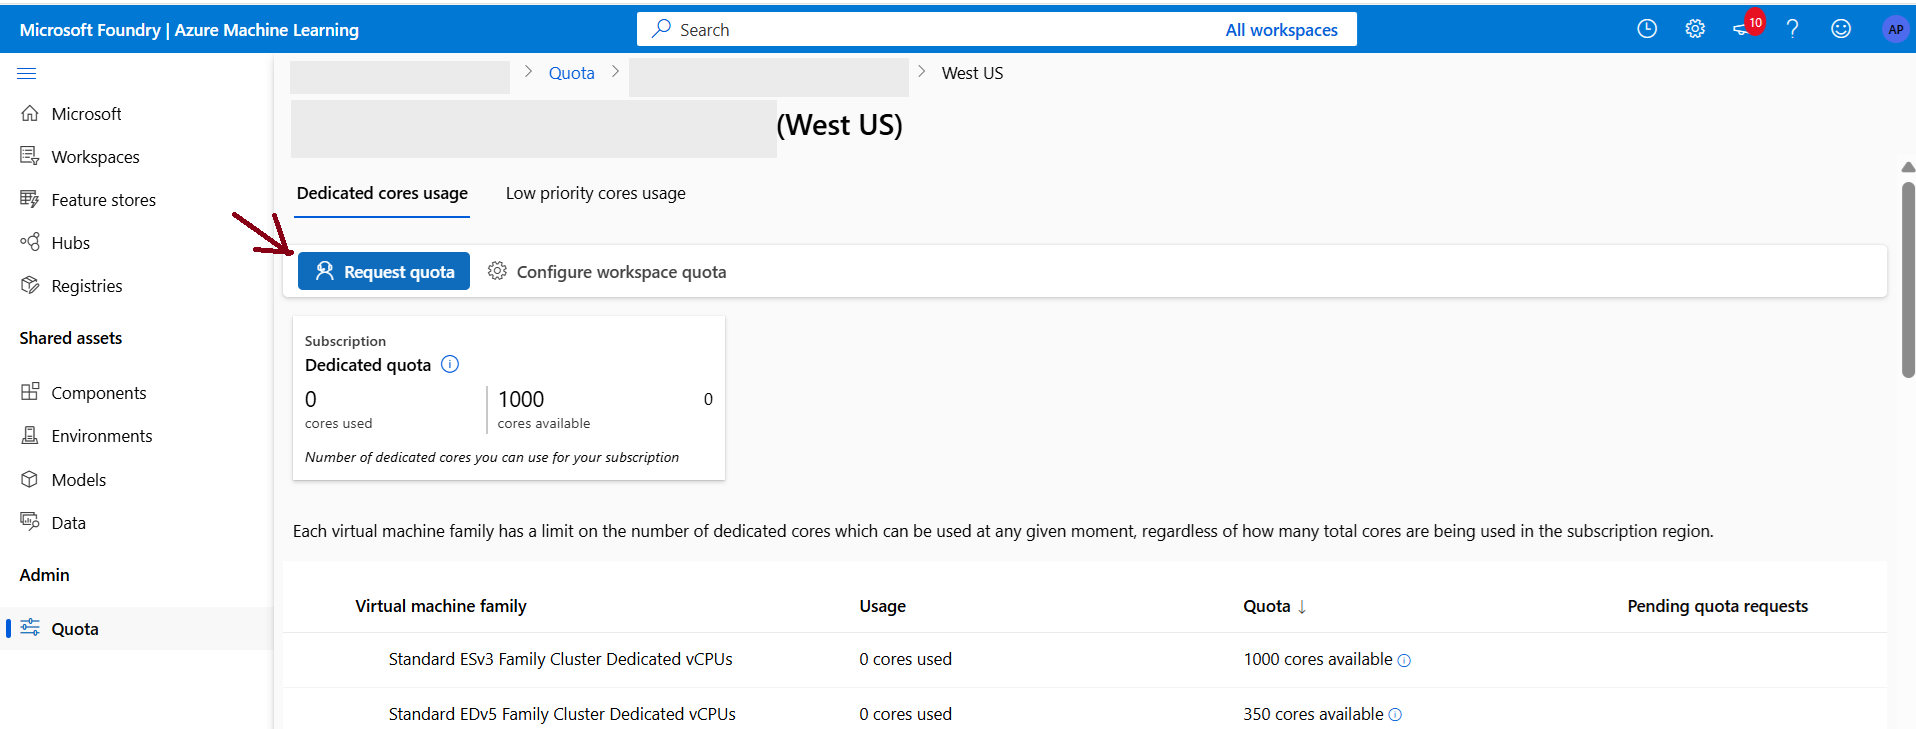The height and width of the screenshot is (729, 1916).
Task: Open help question mark icon
Action: click(1792, 29)
